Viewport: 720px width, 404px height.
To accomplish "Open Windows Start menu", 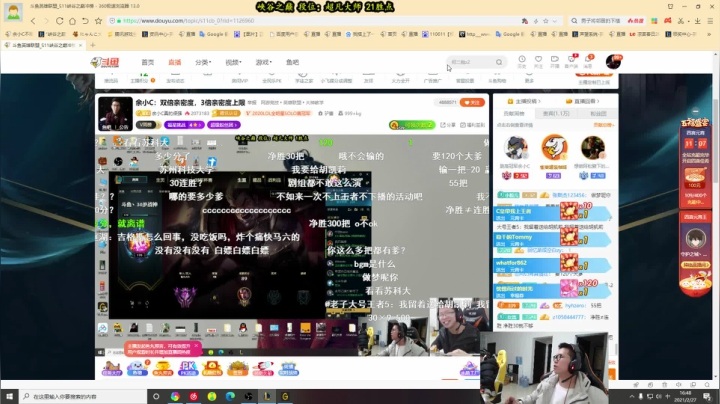I will tap(9, 396).
